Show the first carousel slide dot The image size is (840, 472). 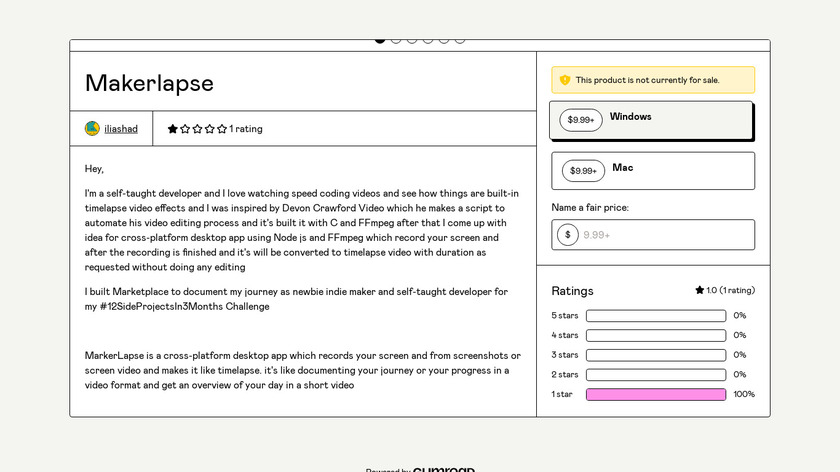[380, 40]
